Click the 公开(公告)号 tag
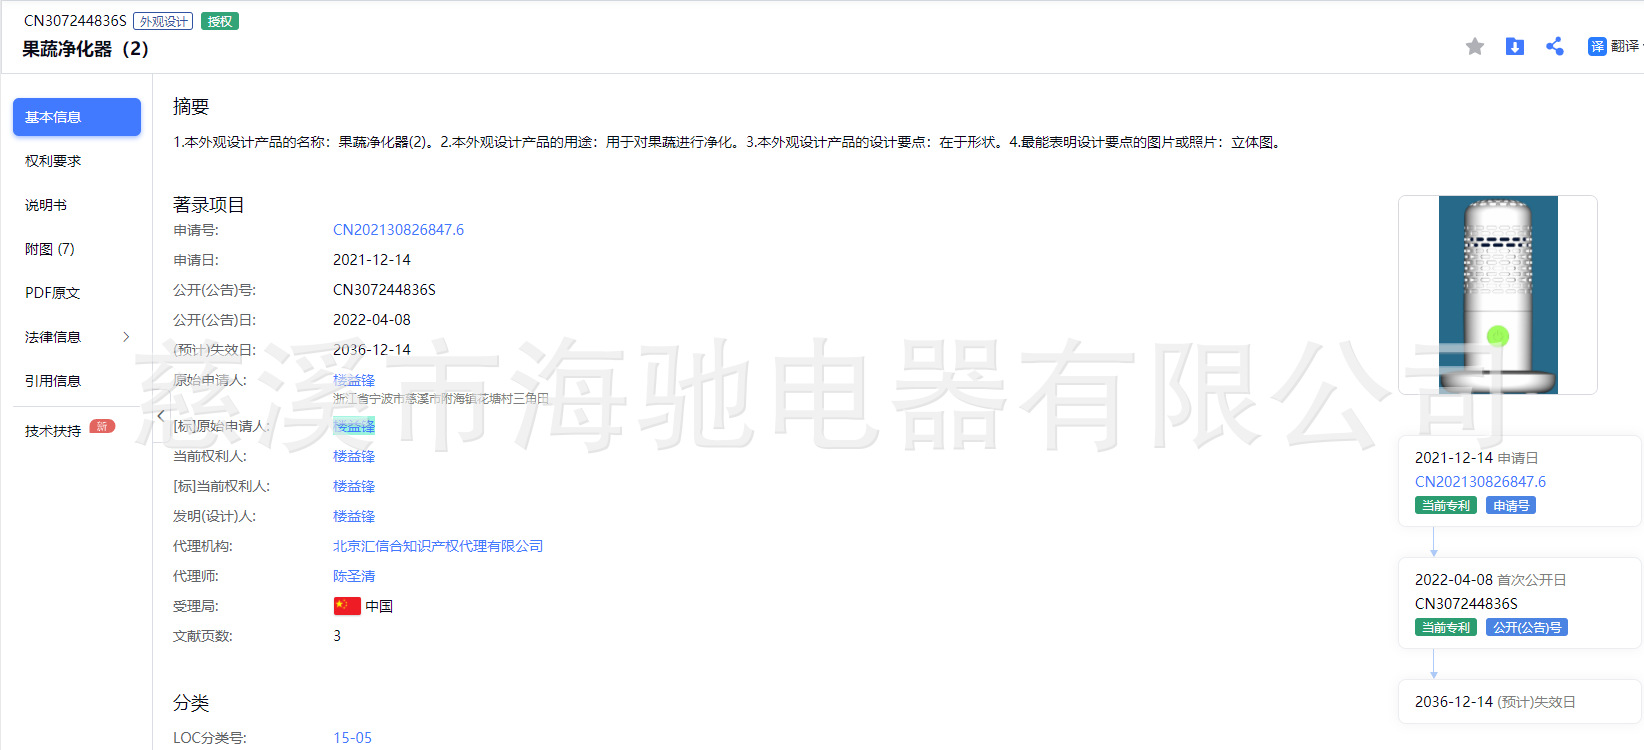 (1527, 628)
